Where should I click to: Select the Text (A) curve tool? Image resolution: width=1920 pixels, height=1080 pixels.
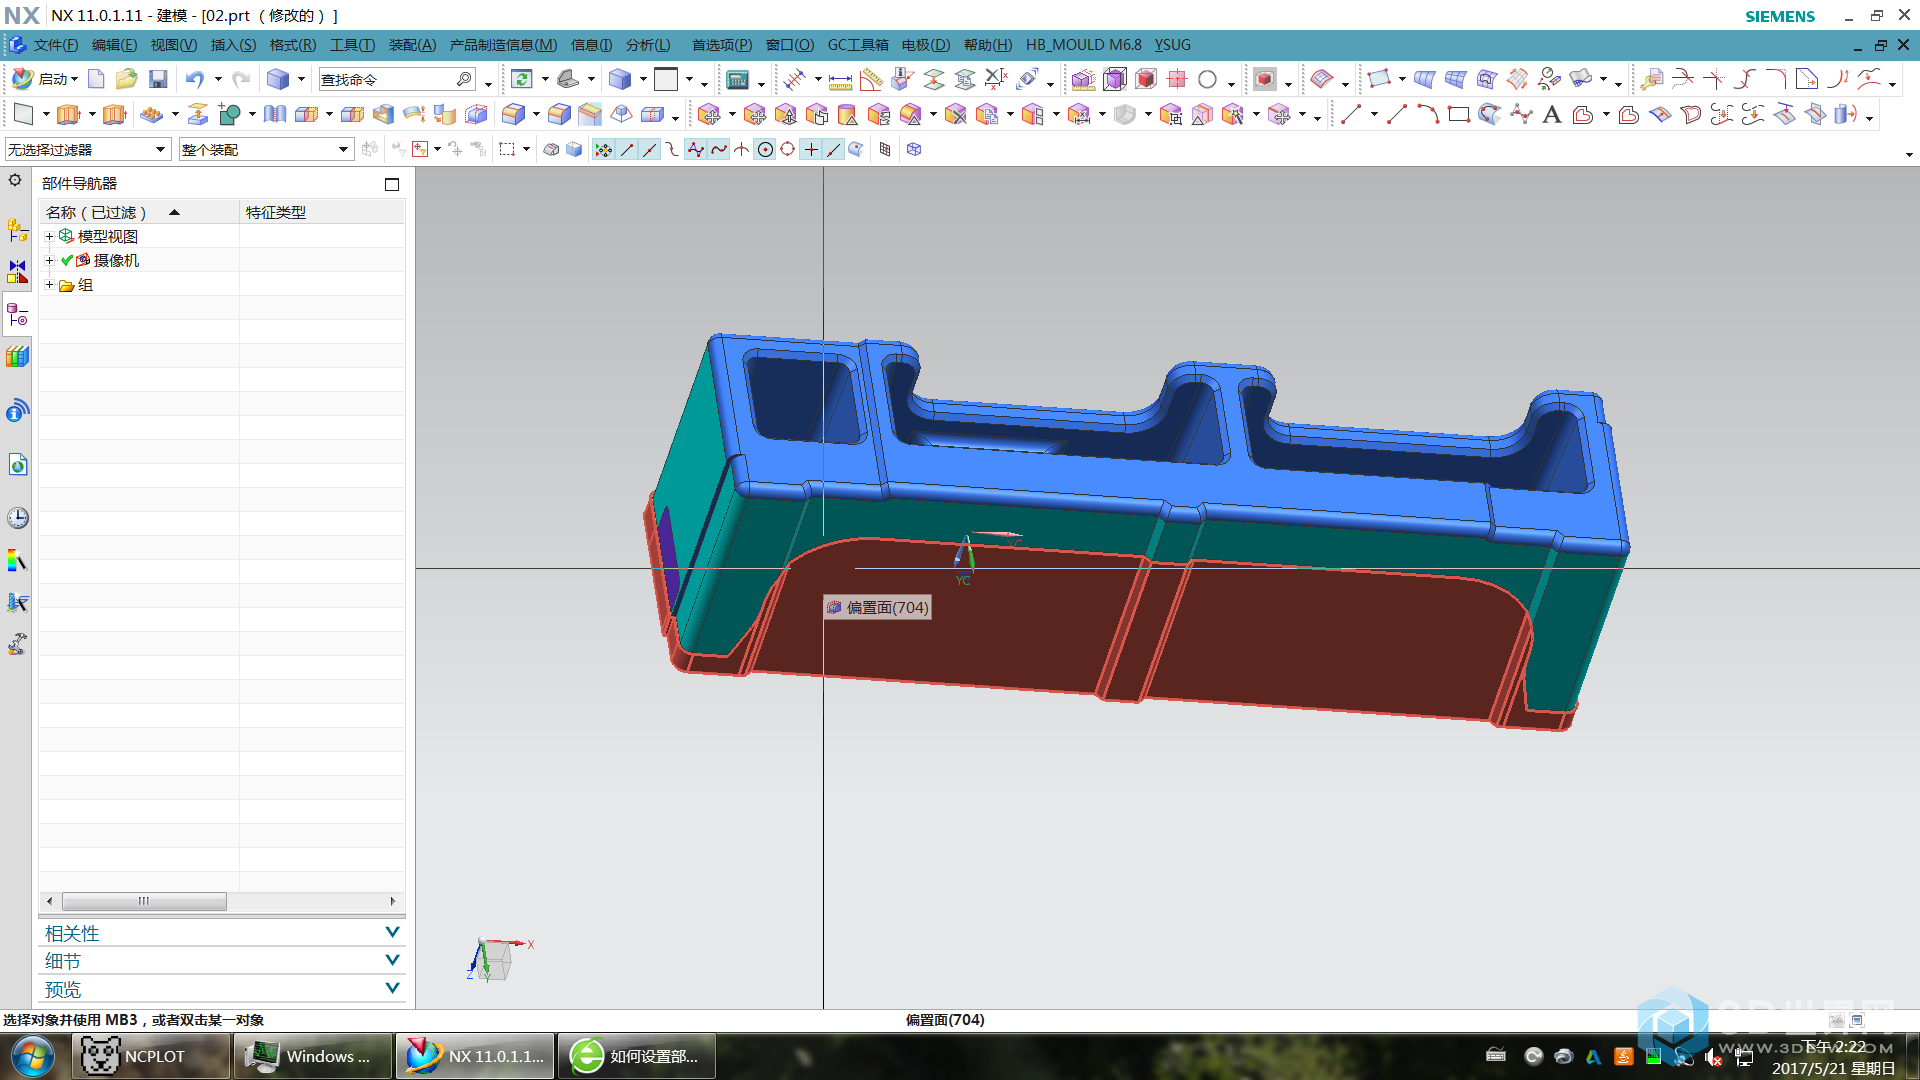click(x=1551, y=115)
